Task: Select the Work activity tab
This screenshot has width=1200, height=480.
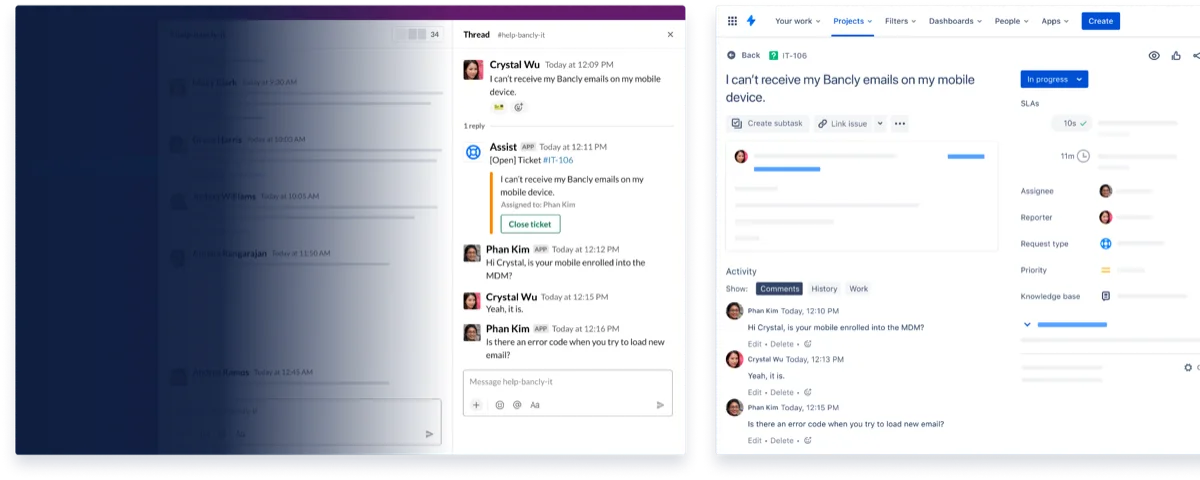Action: point(858,289)
